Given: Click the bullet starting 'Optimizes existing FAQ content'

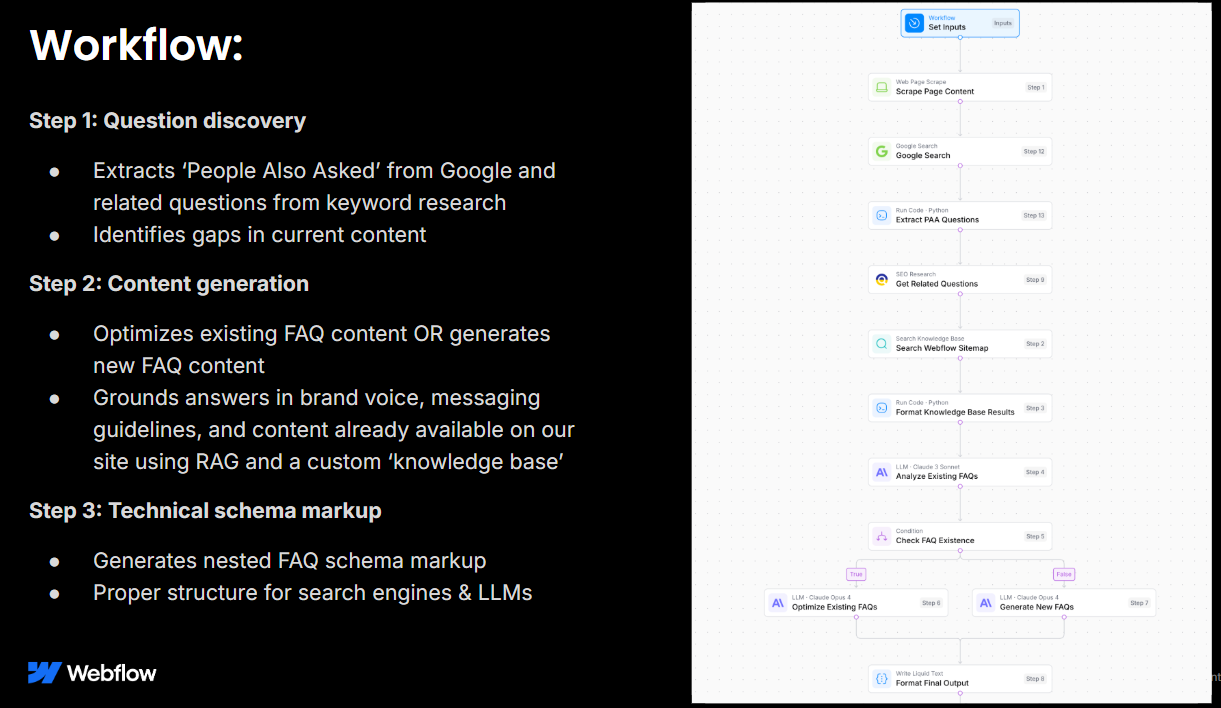Looking at the screenshot, I should pos(322,349).
